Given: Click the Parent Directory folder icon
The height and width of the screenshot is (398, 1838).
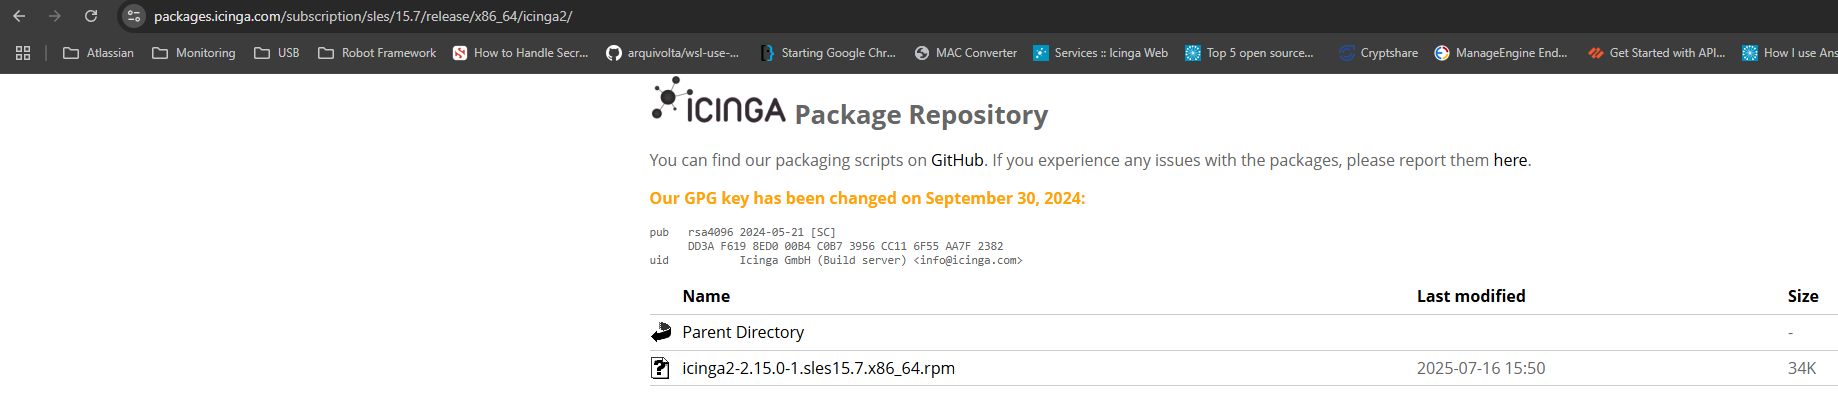Looking at the screenshot, I should pyautogui.click(x=661, y=332).
